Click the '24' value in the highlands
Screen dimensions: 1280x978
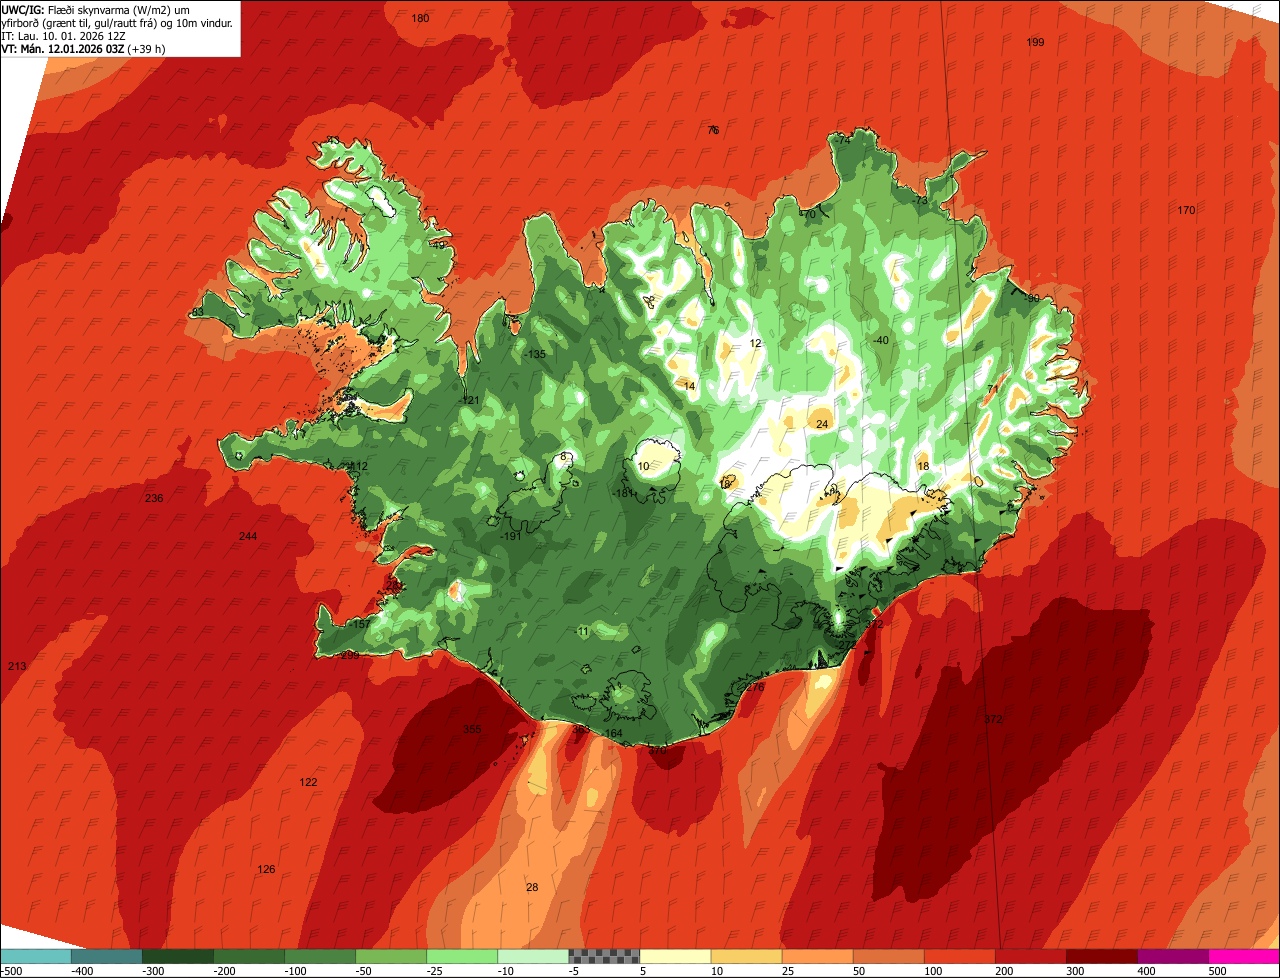(x=822, y=424)
